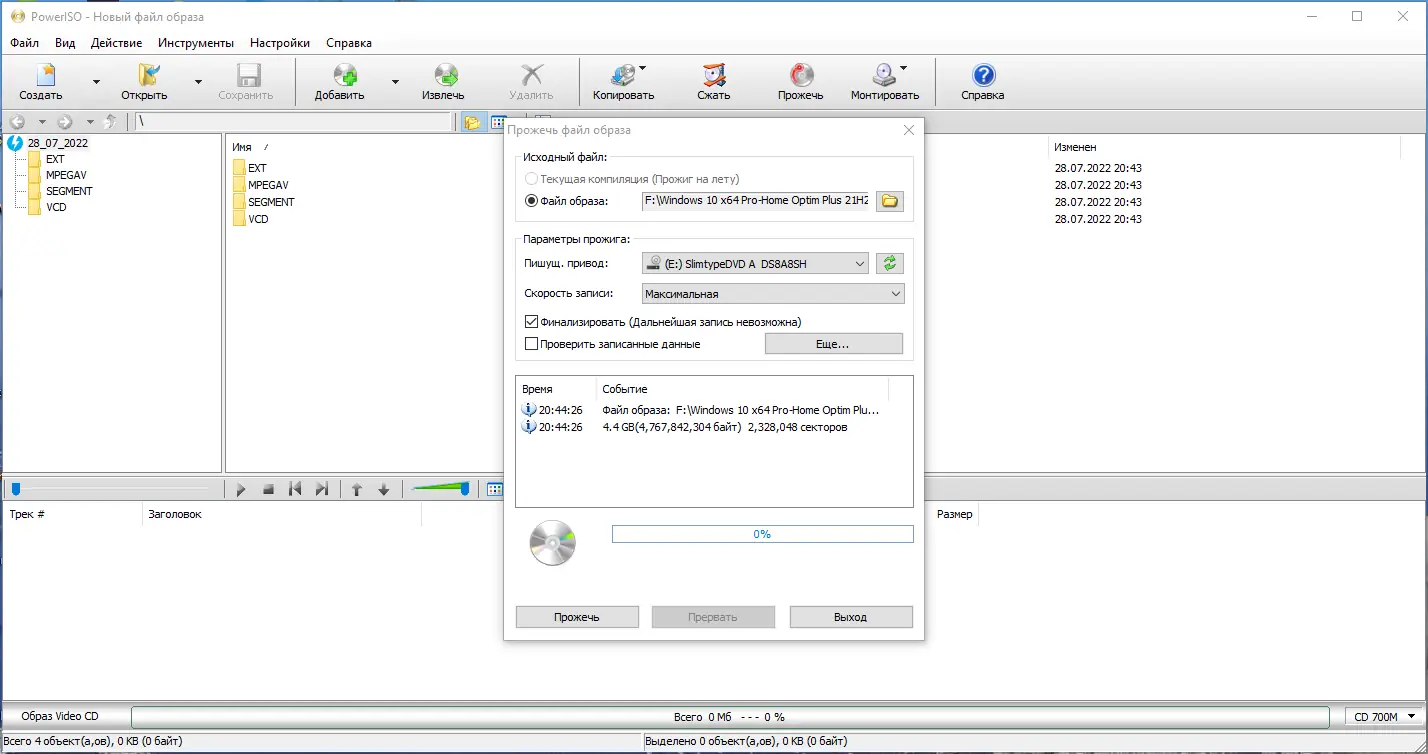Open the Настройки menu

(x=280, y=43)
